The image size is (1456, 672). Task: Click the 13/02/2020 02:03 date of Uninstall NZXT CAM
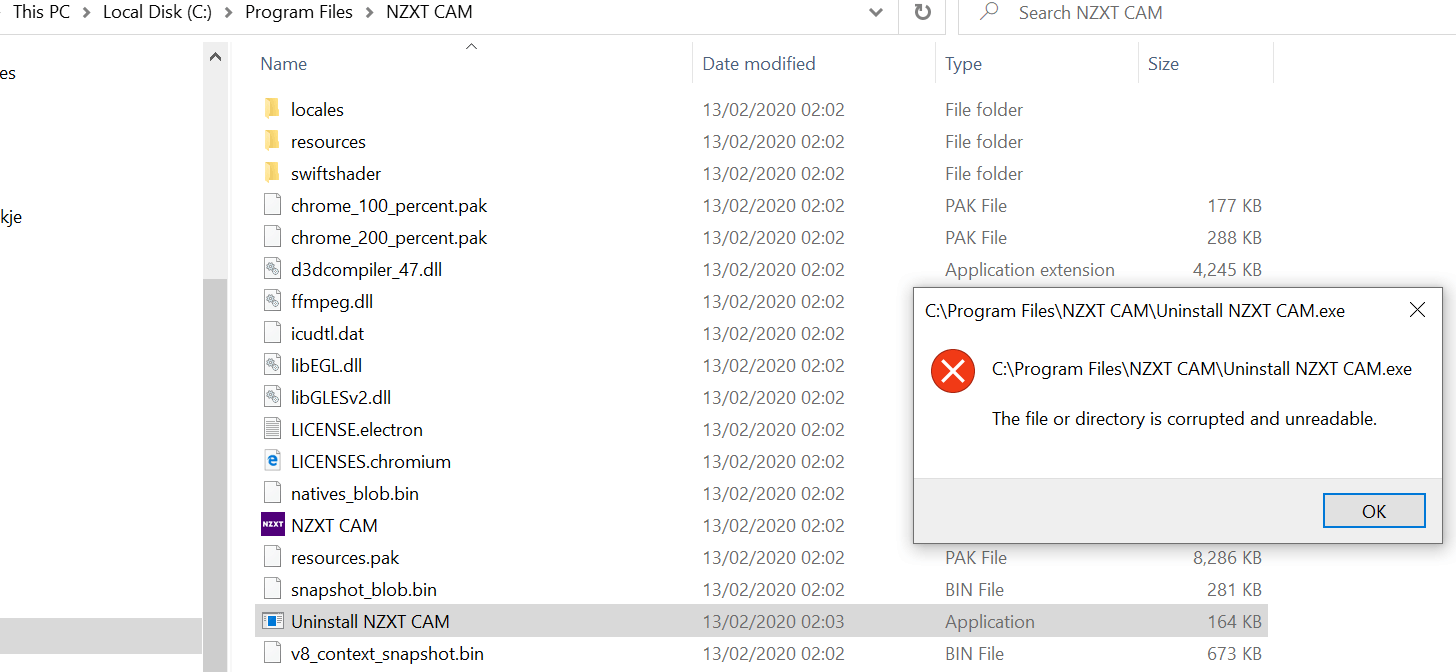tap(773, 621)
